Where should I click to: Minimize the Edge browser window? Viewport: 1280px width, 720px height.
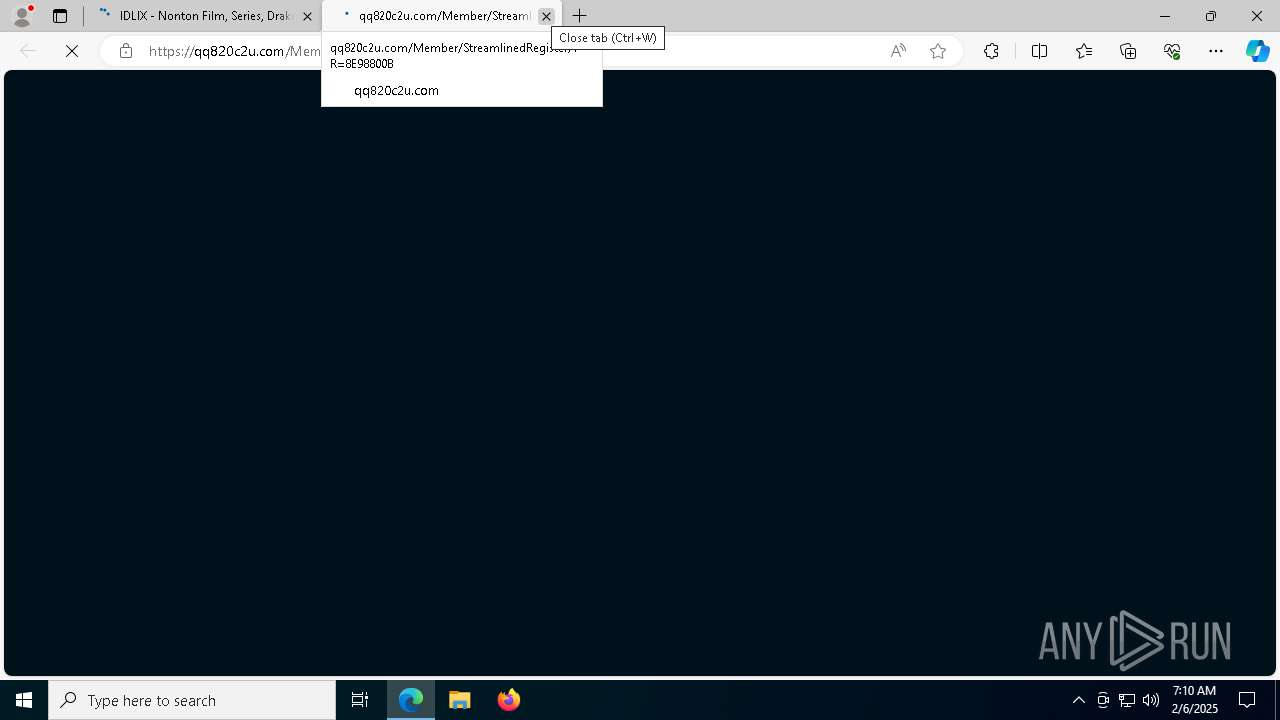click(x=1165, y=16)
